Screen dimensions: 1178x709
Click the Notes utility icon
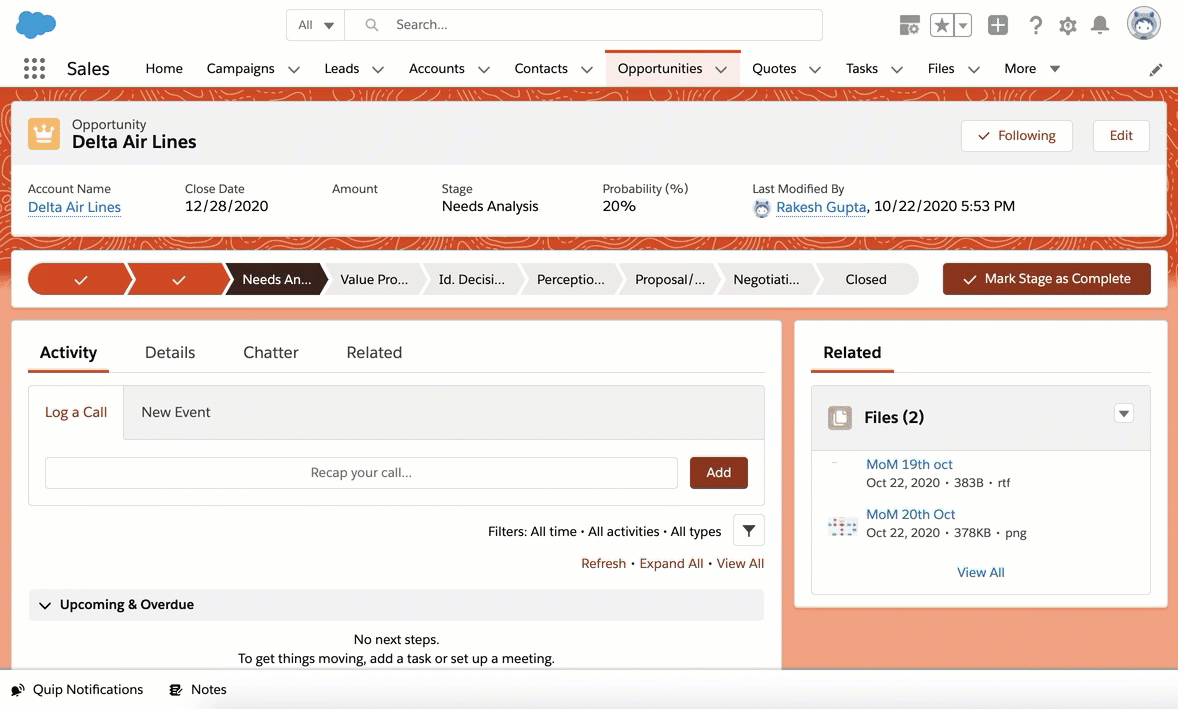pyautogui.click(x=176, y=689)
